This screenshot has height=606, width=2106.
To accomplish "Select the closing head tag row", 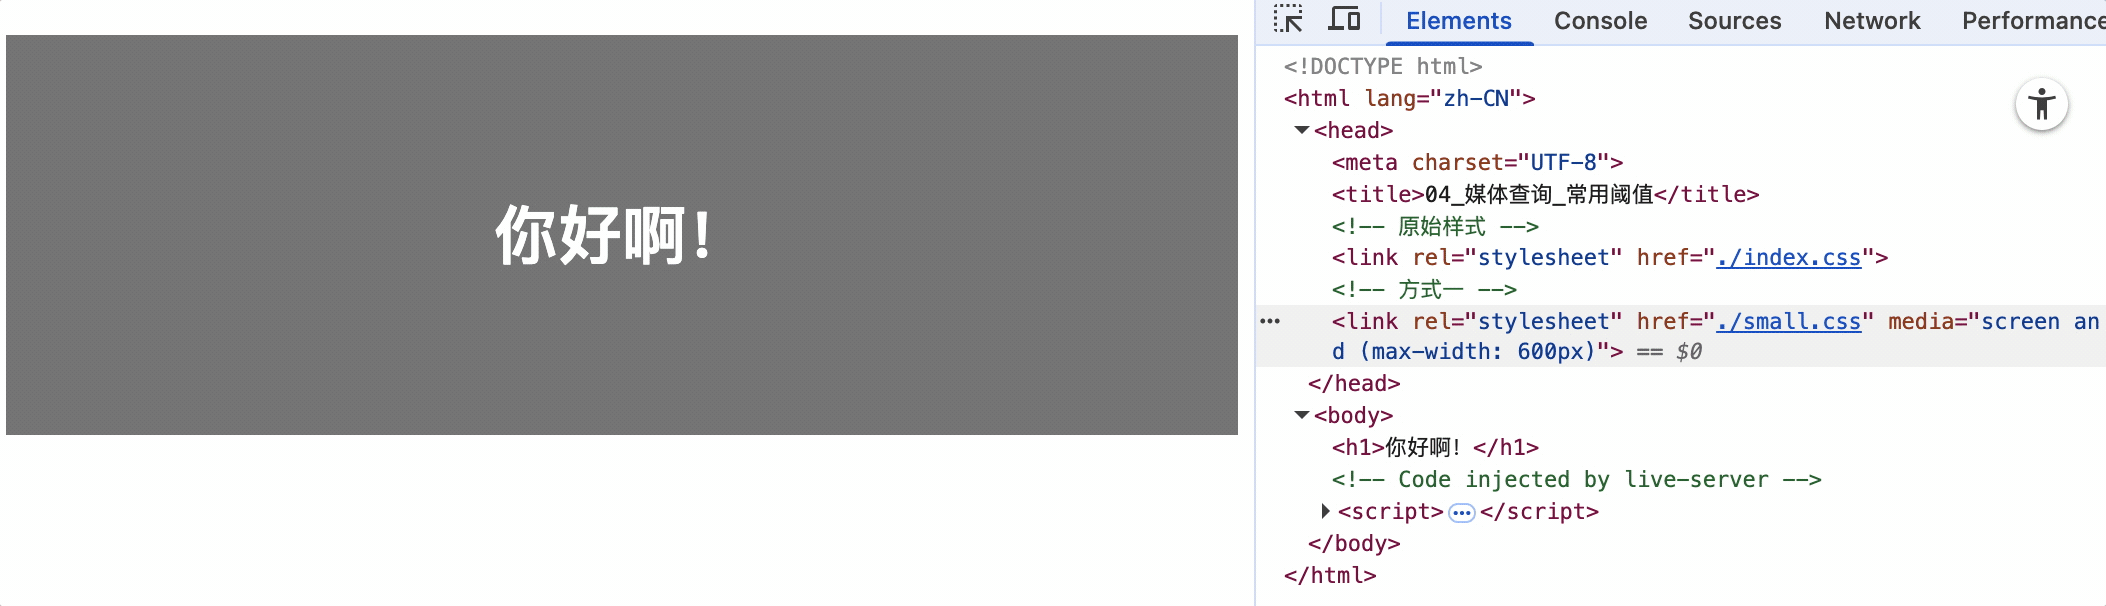I will click(x=1354, y=383).
